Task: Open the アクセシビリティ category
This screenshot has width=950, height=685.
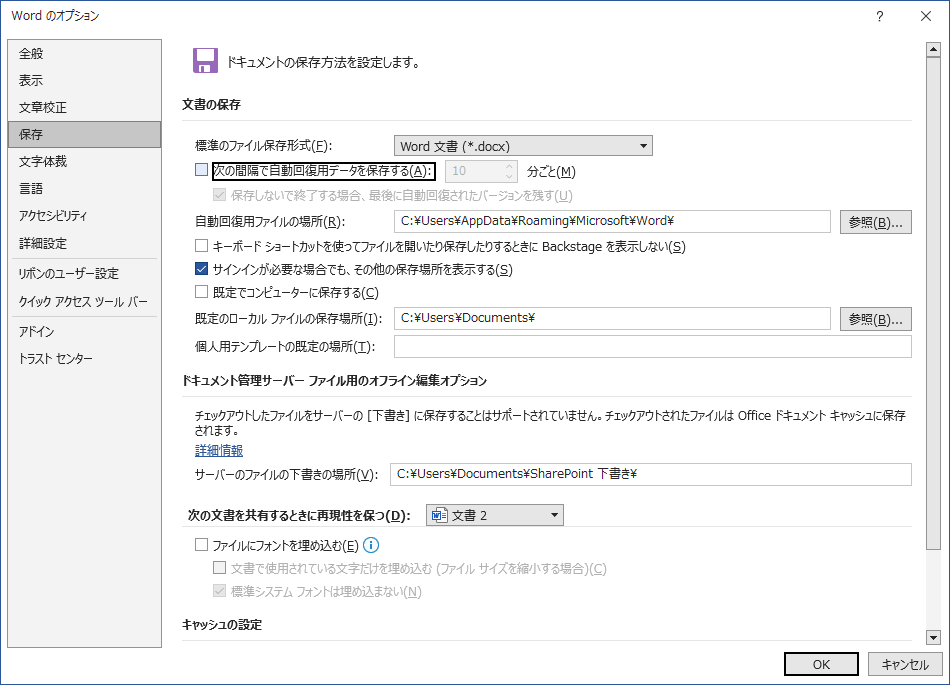Action: (x=85, y=216)
